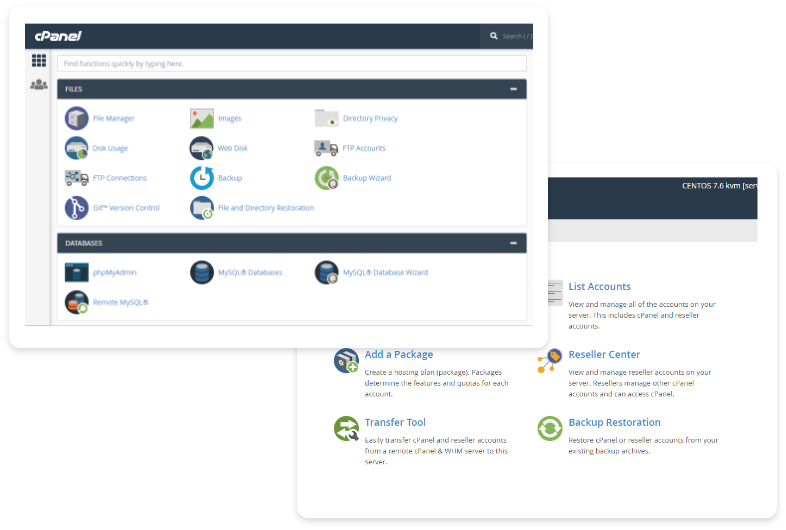The width and height of the screenshot is (786, 530).
Task: Open the Remote MySQL icon
Action: (x=77, y=302)
